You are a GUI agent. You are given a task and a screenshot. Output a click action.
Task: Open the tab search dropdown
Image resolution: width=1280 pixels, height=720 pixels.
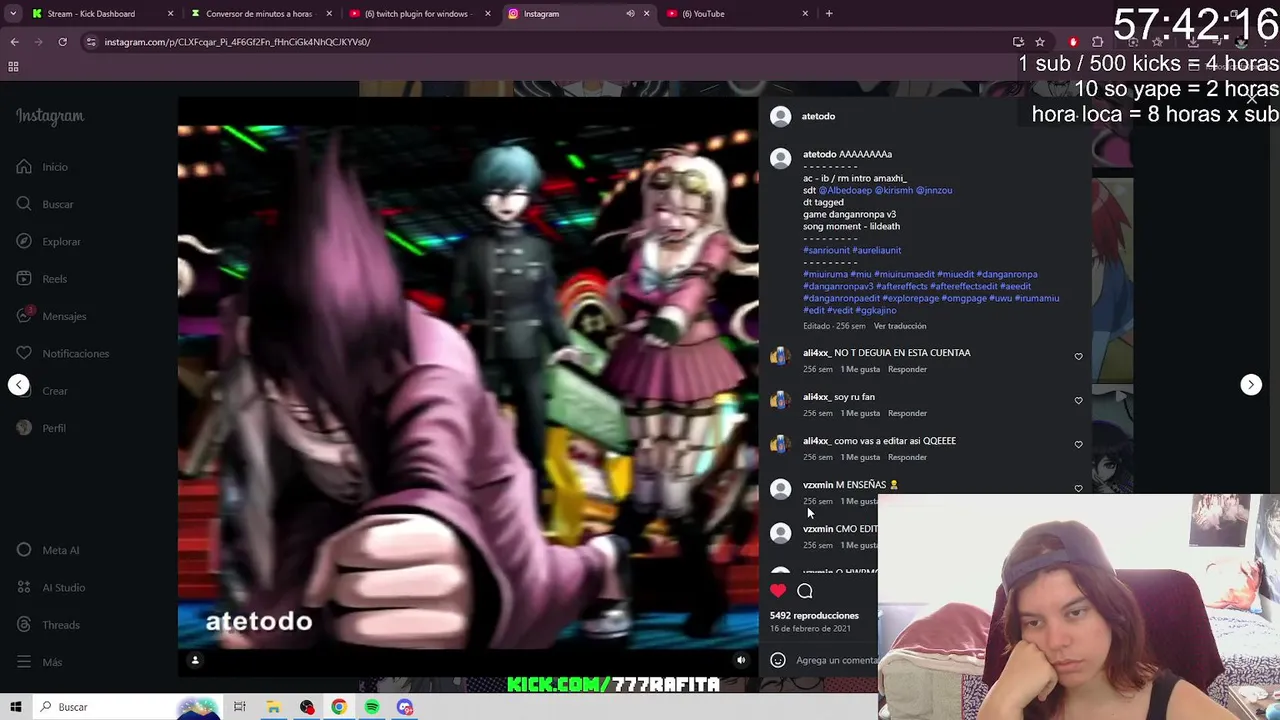(13, 14)
